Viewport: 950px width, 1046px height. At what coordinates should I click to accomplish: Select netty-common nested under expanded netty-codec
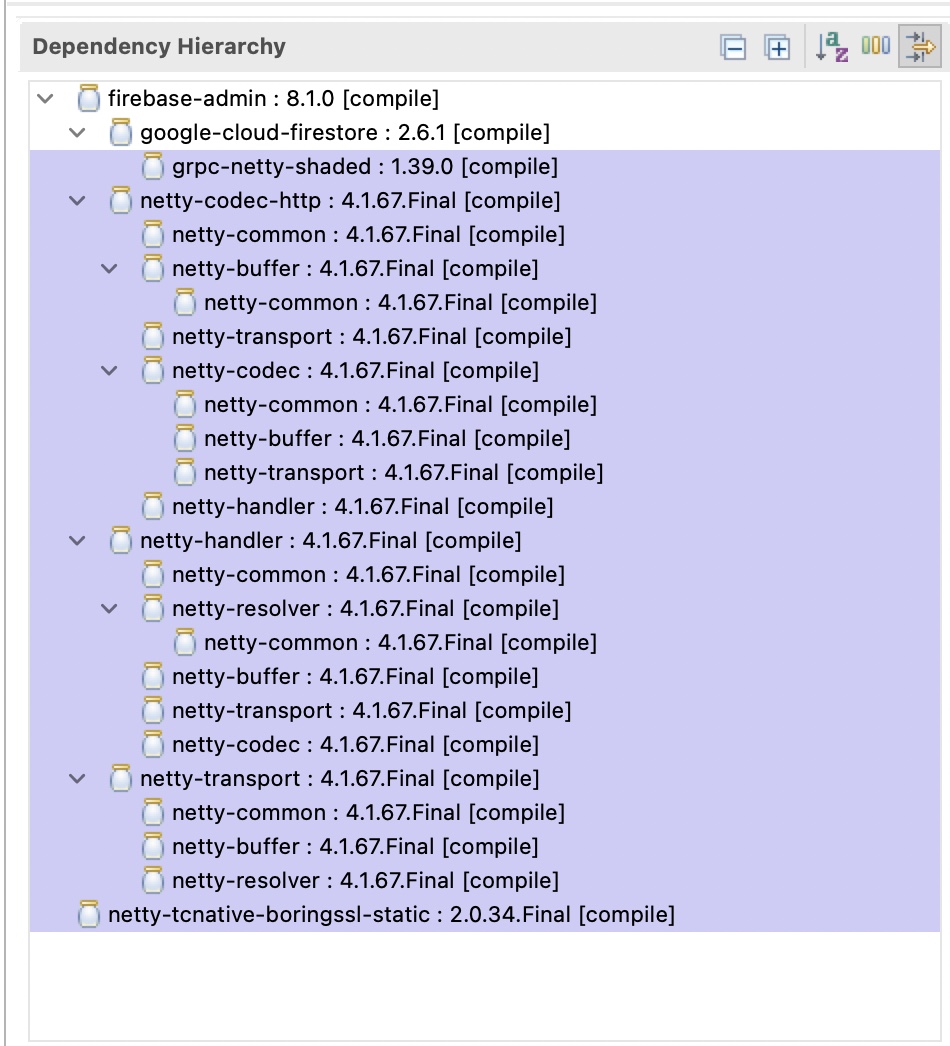click(400, 405)
